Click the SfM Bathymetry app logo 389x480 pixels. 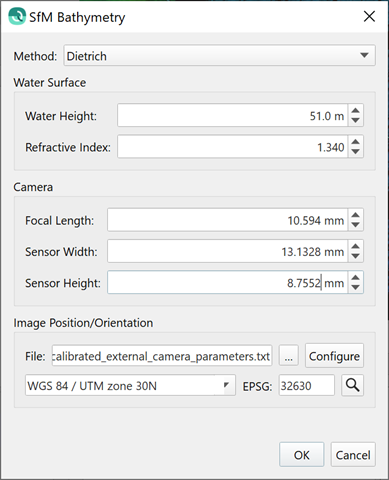click(x=17, y=16)
